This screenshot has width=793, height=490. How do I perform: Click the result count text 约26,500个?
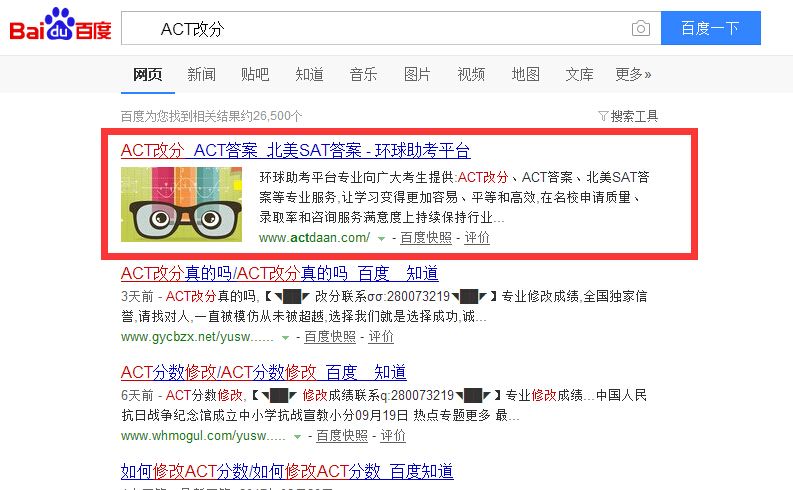pos(272,116)
